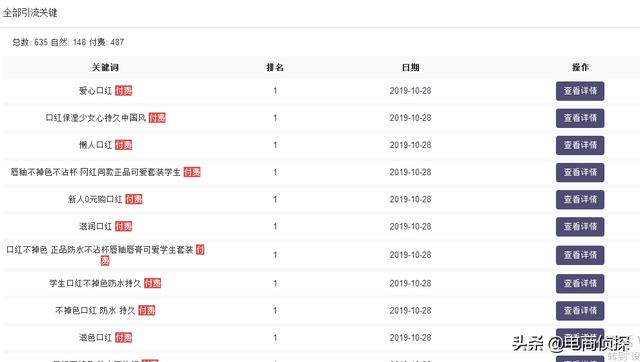640x362 pixels.
Task: Select keyword 学生口红不掉色防水持久
Action: pyautogui.click(x=95, y=283)
